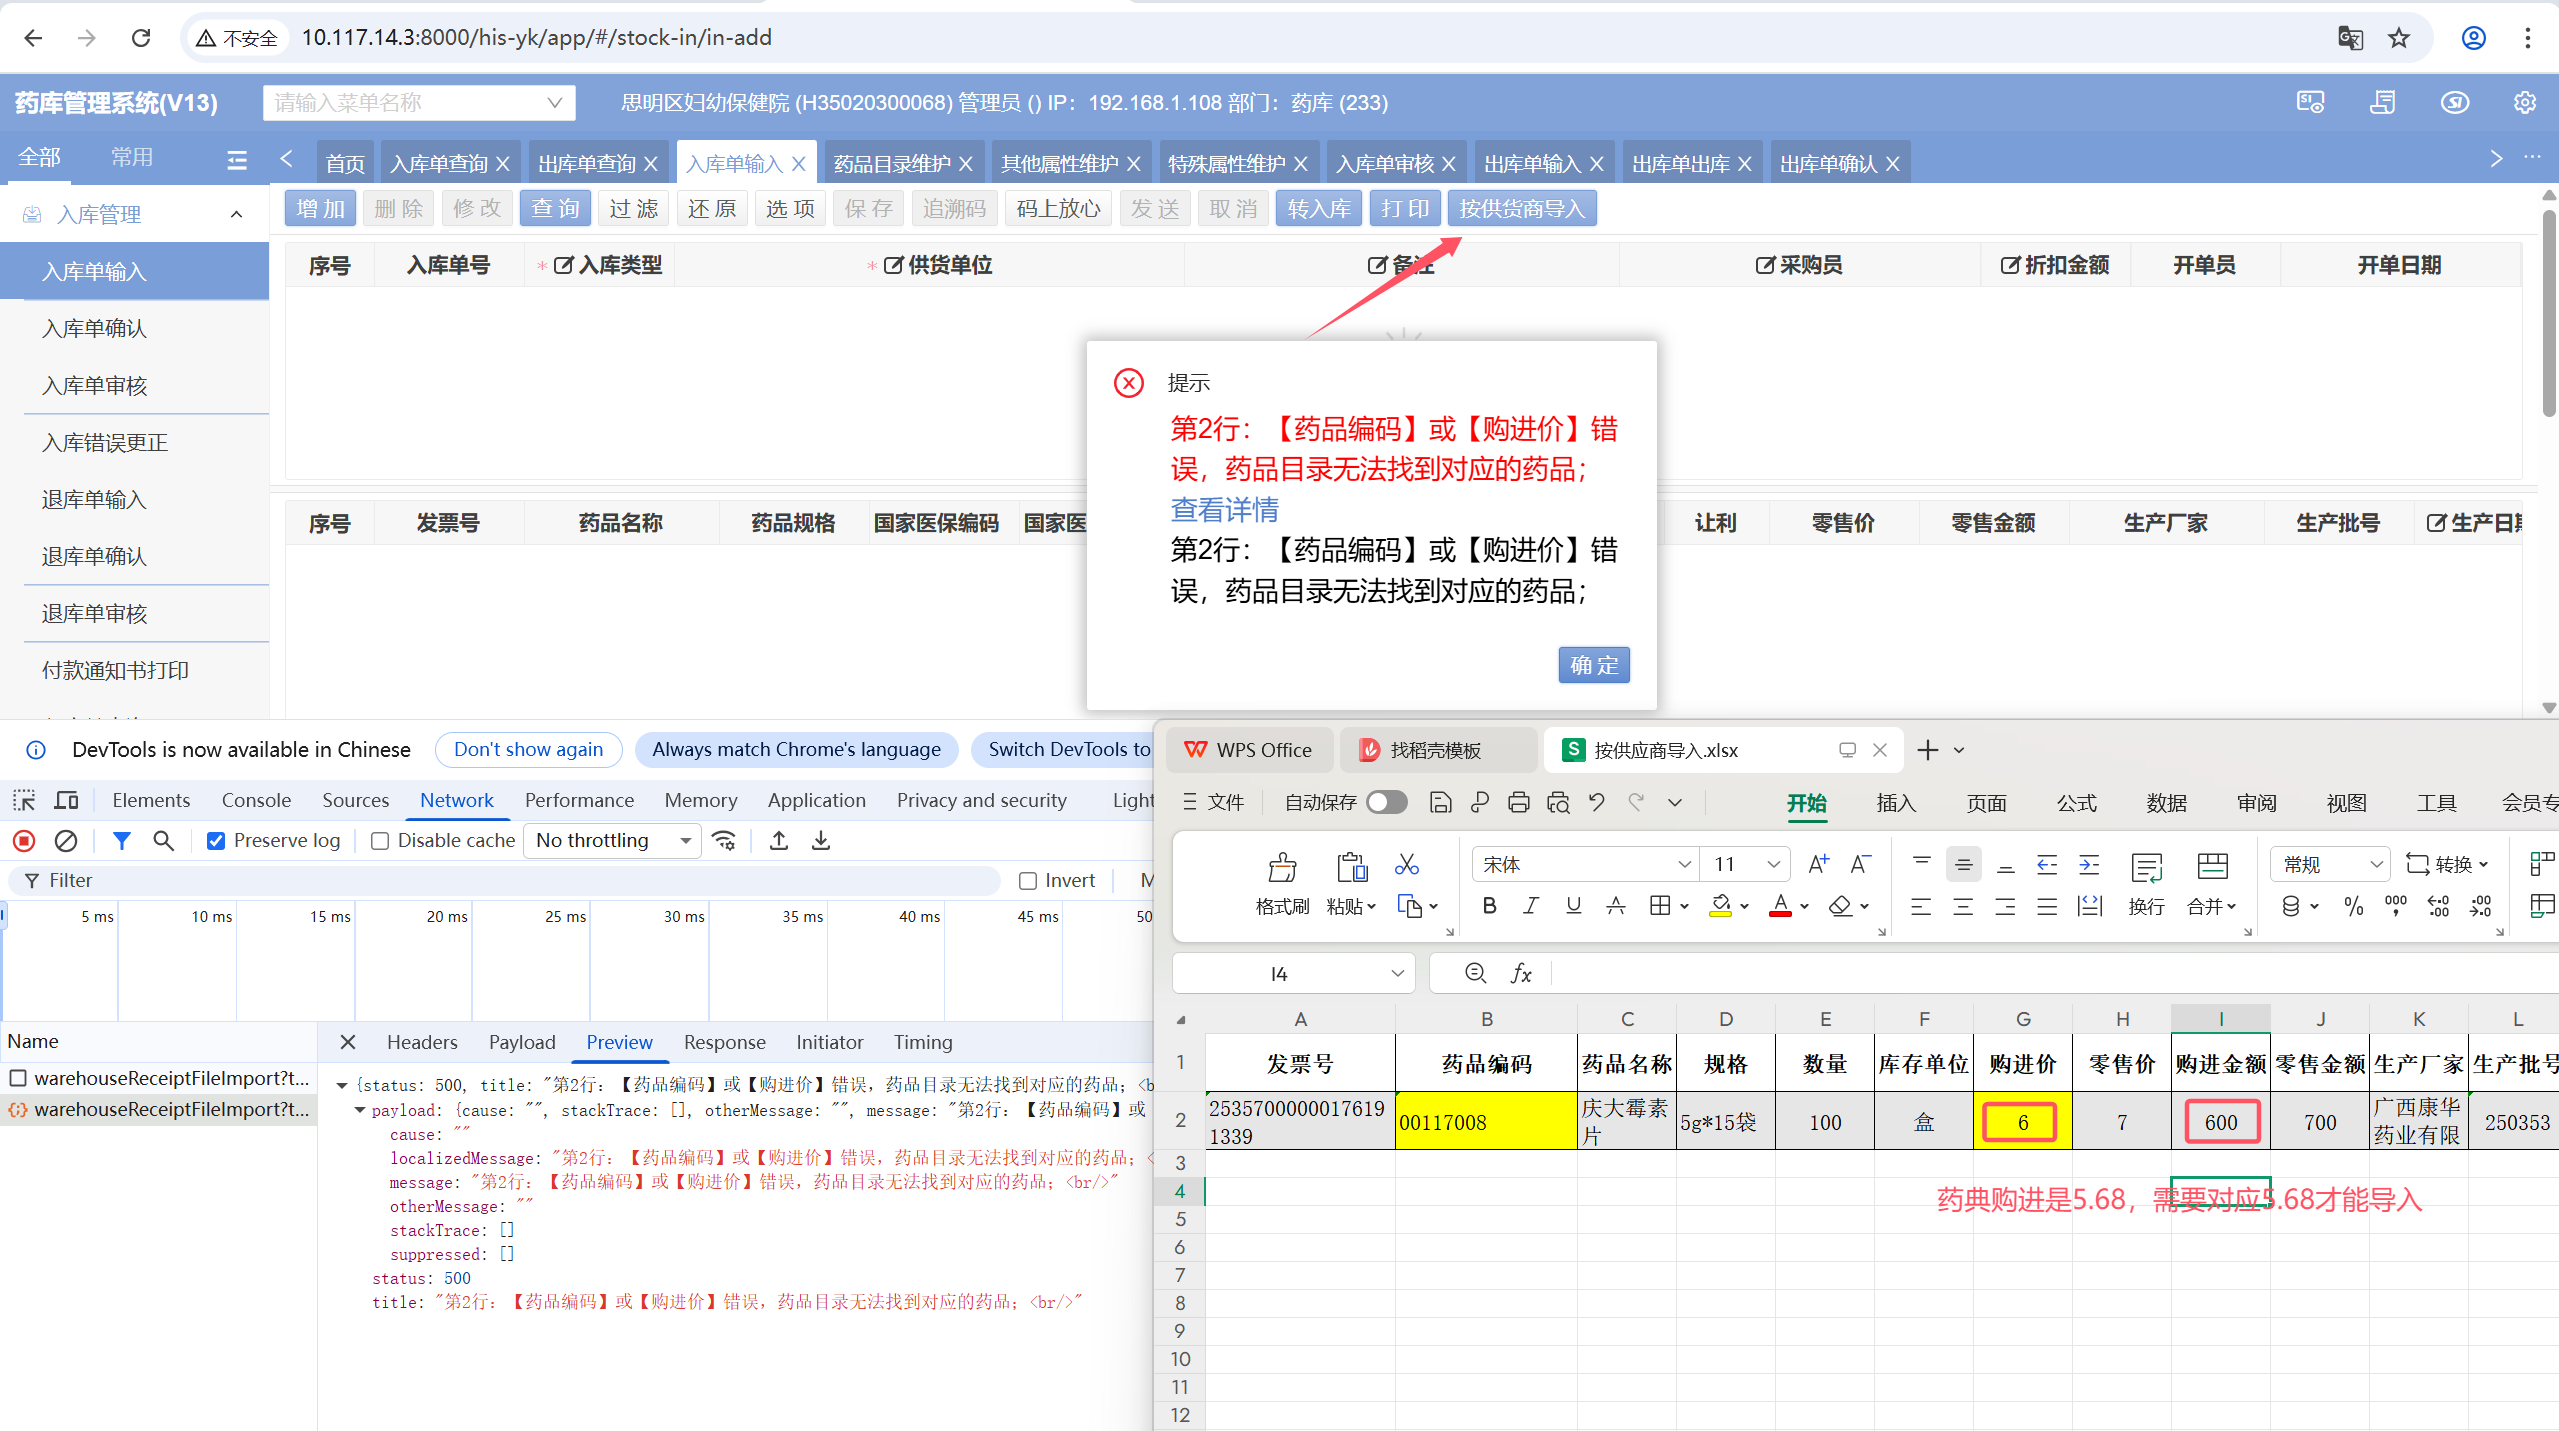Click 确定 in the error dialog
The height and width of the screenshot is (1431, 2559).
1593,665
